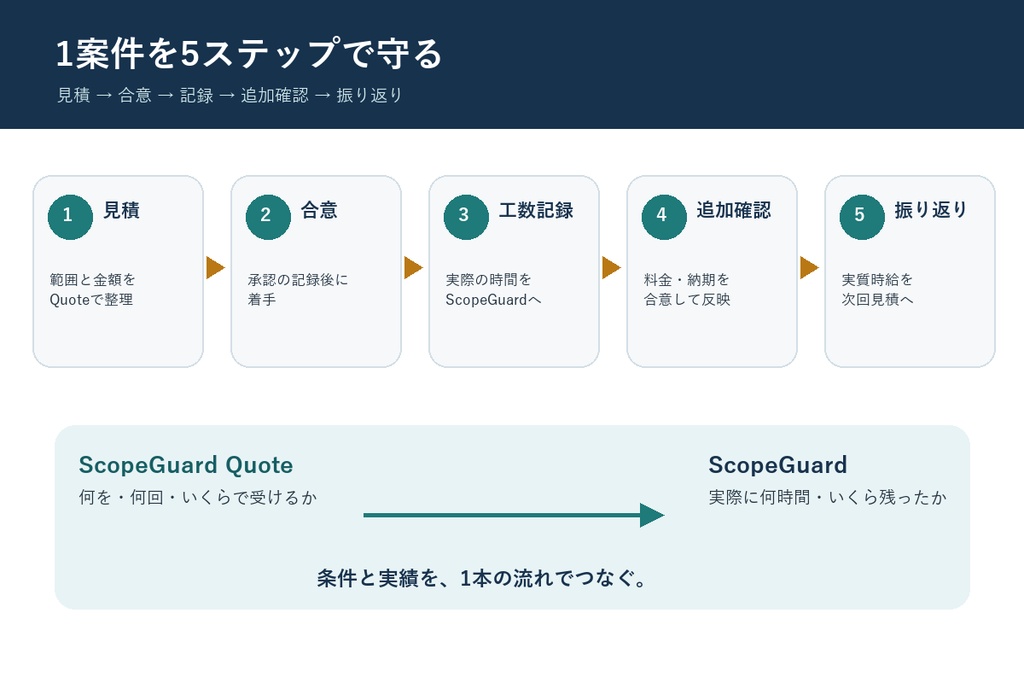Click the tagline 条件と実績を、1本の流れでつなぐ。
This screenshot has height=683, width=1024.
click(482, 579)
